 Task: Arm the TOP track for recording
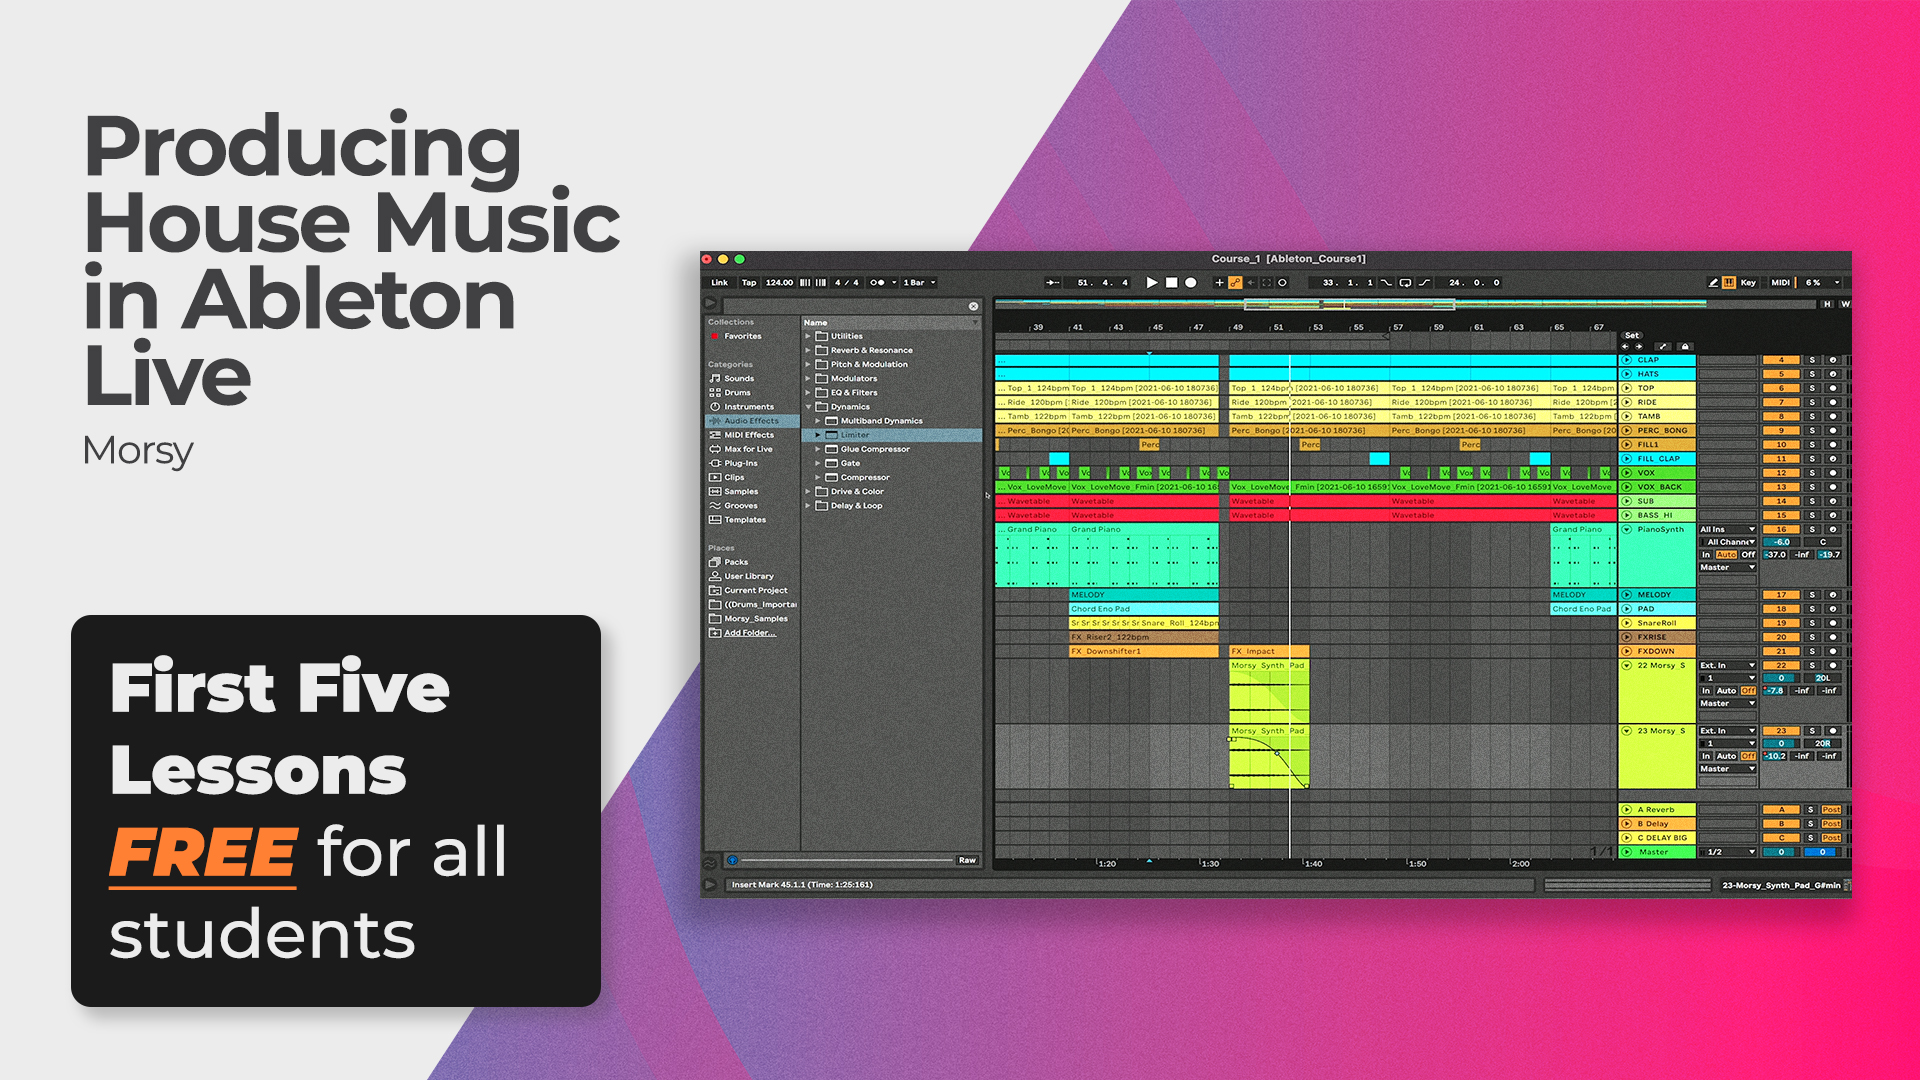pos(1832,388)
